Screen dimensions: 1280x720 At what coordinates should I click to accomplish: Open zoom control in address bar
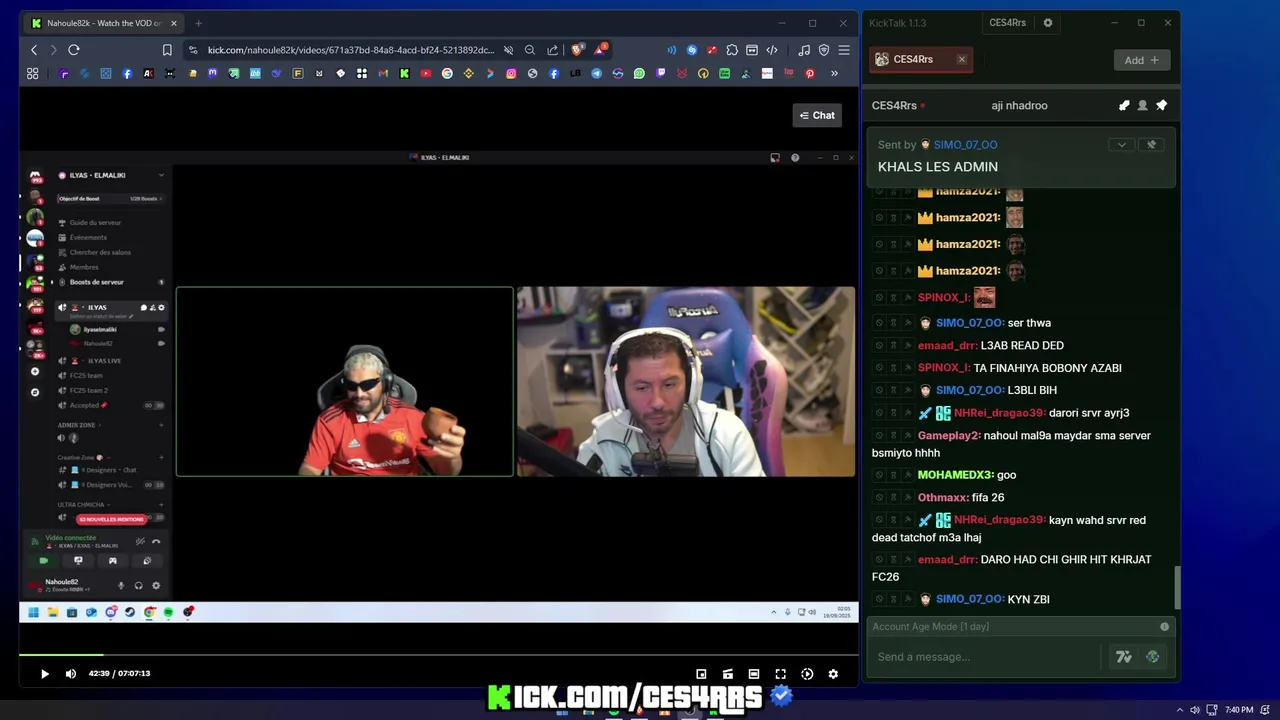coord(530,50)
